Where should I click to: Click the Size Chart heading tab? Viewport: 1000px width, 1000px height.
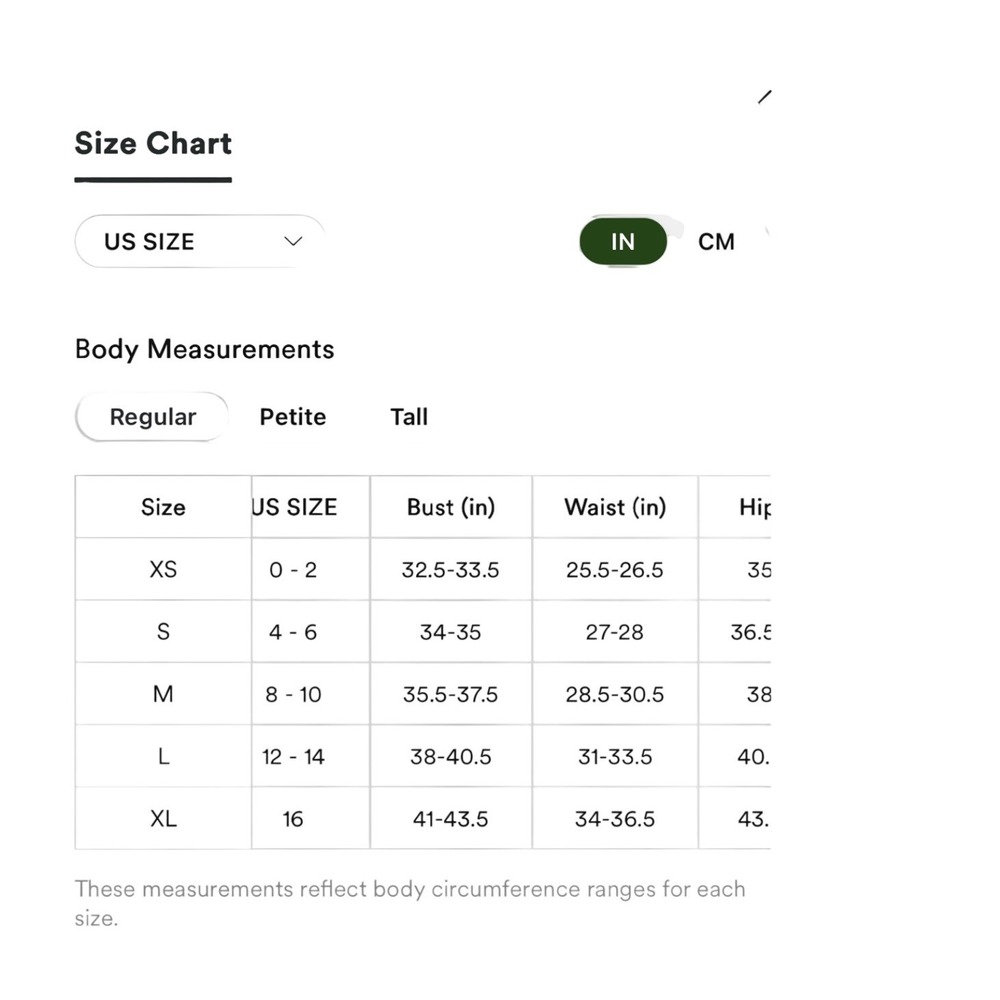(153, 143)
